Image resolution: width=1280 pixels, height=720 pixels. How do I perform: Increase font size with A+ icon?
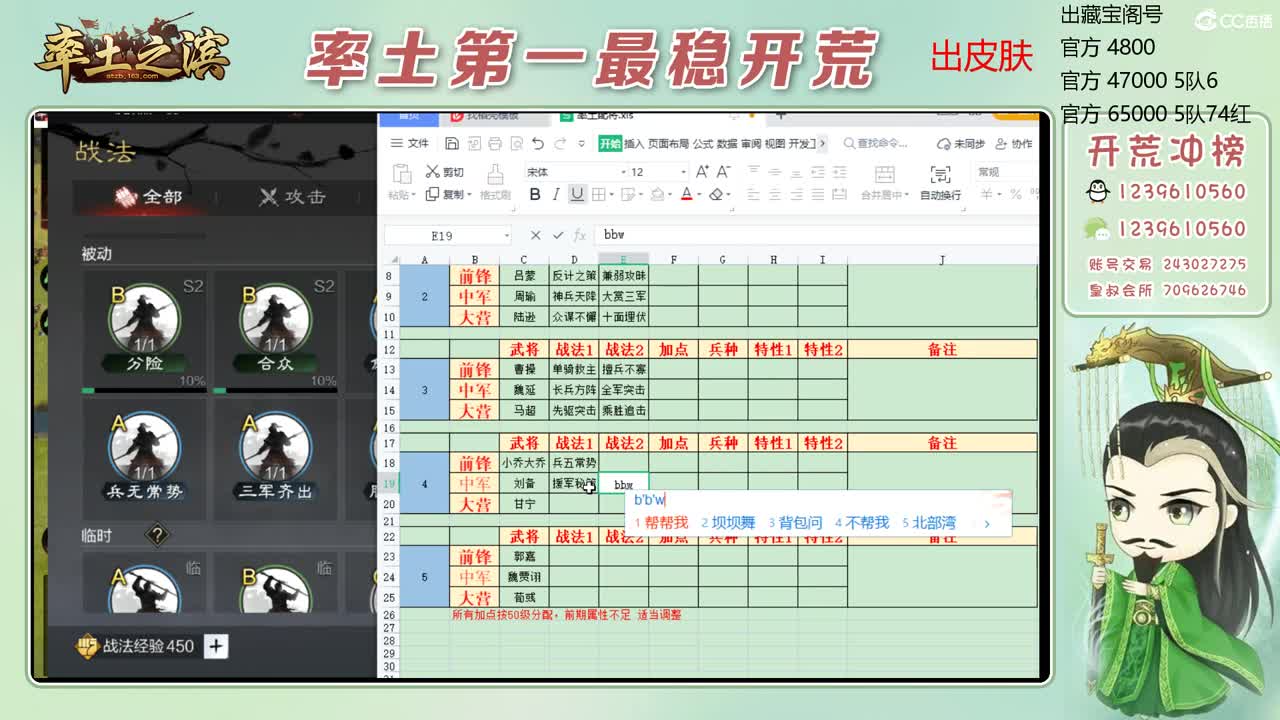pos(702,172)
